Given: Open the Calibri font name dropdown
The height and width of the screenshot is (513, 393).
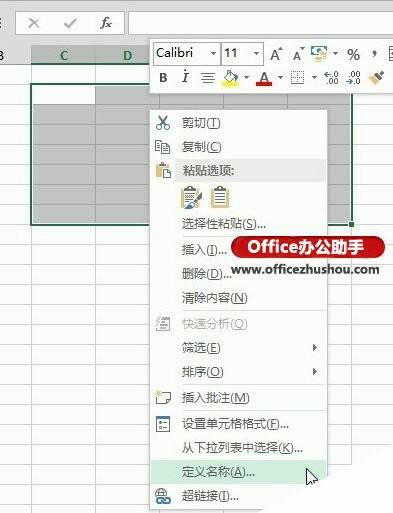Looking at the screenshot, I should 213,53.
